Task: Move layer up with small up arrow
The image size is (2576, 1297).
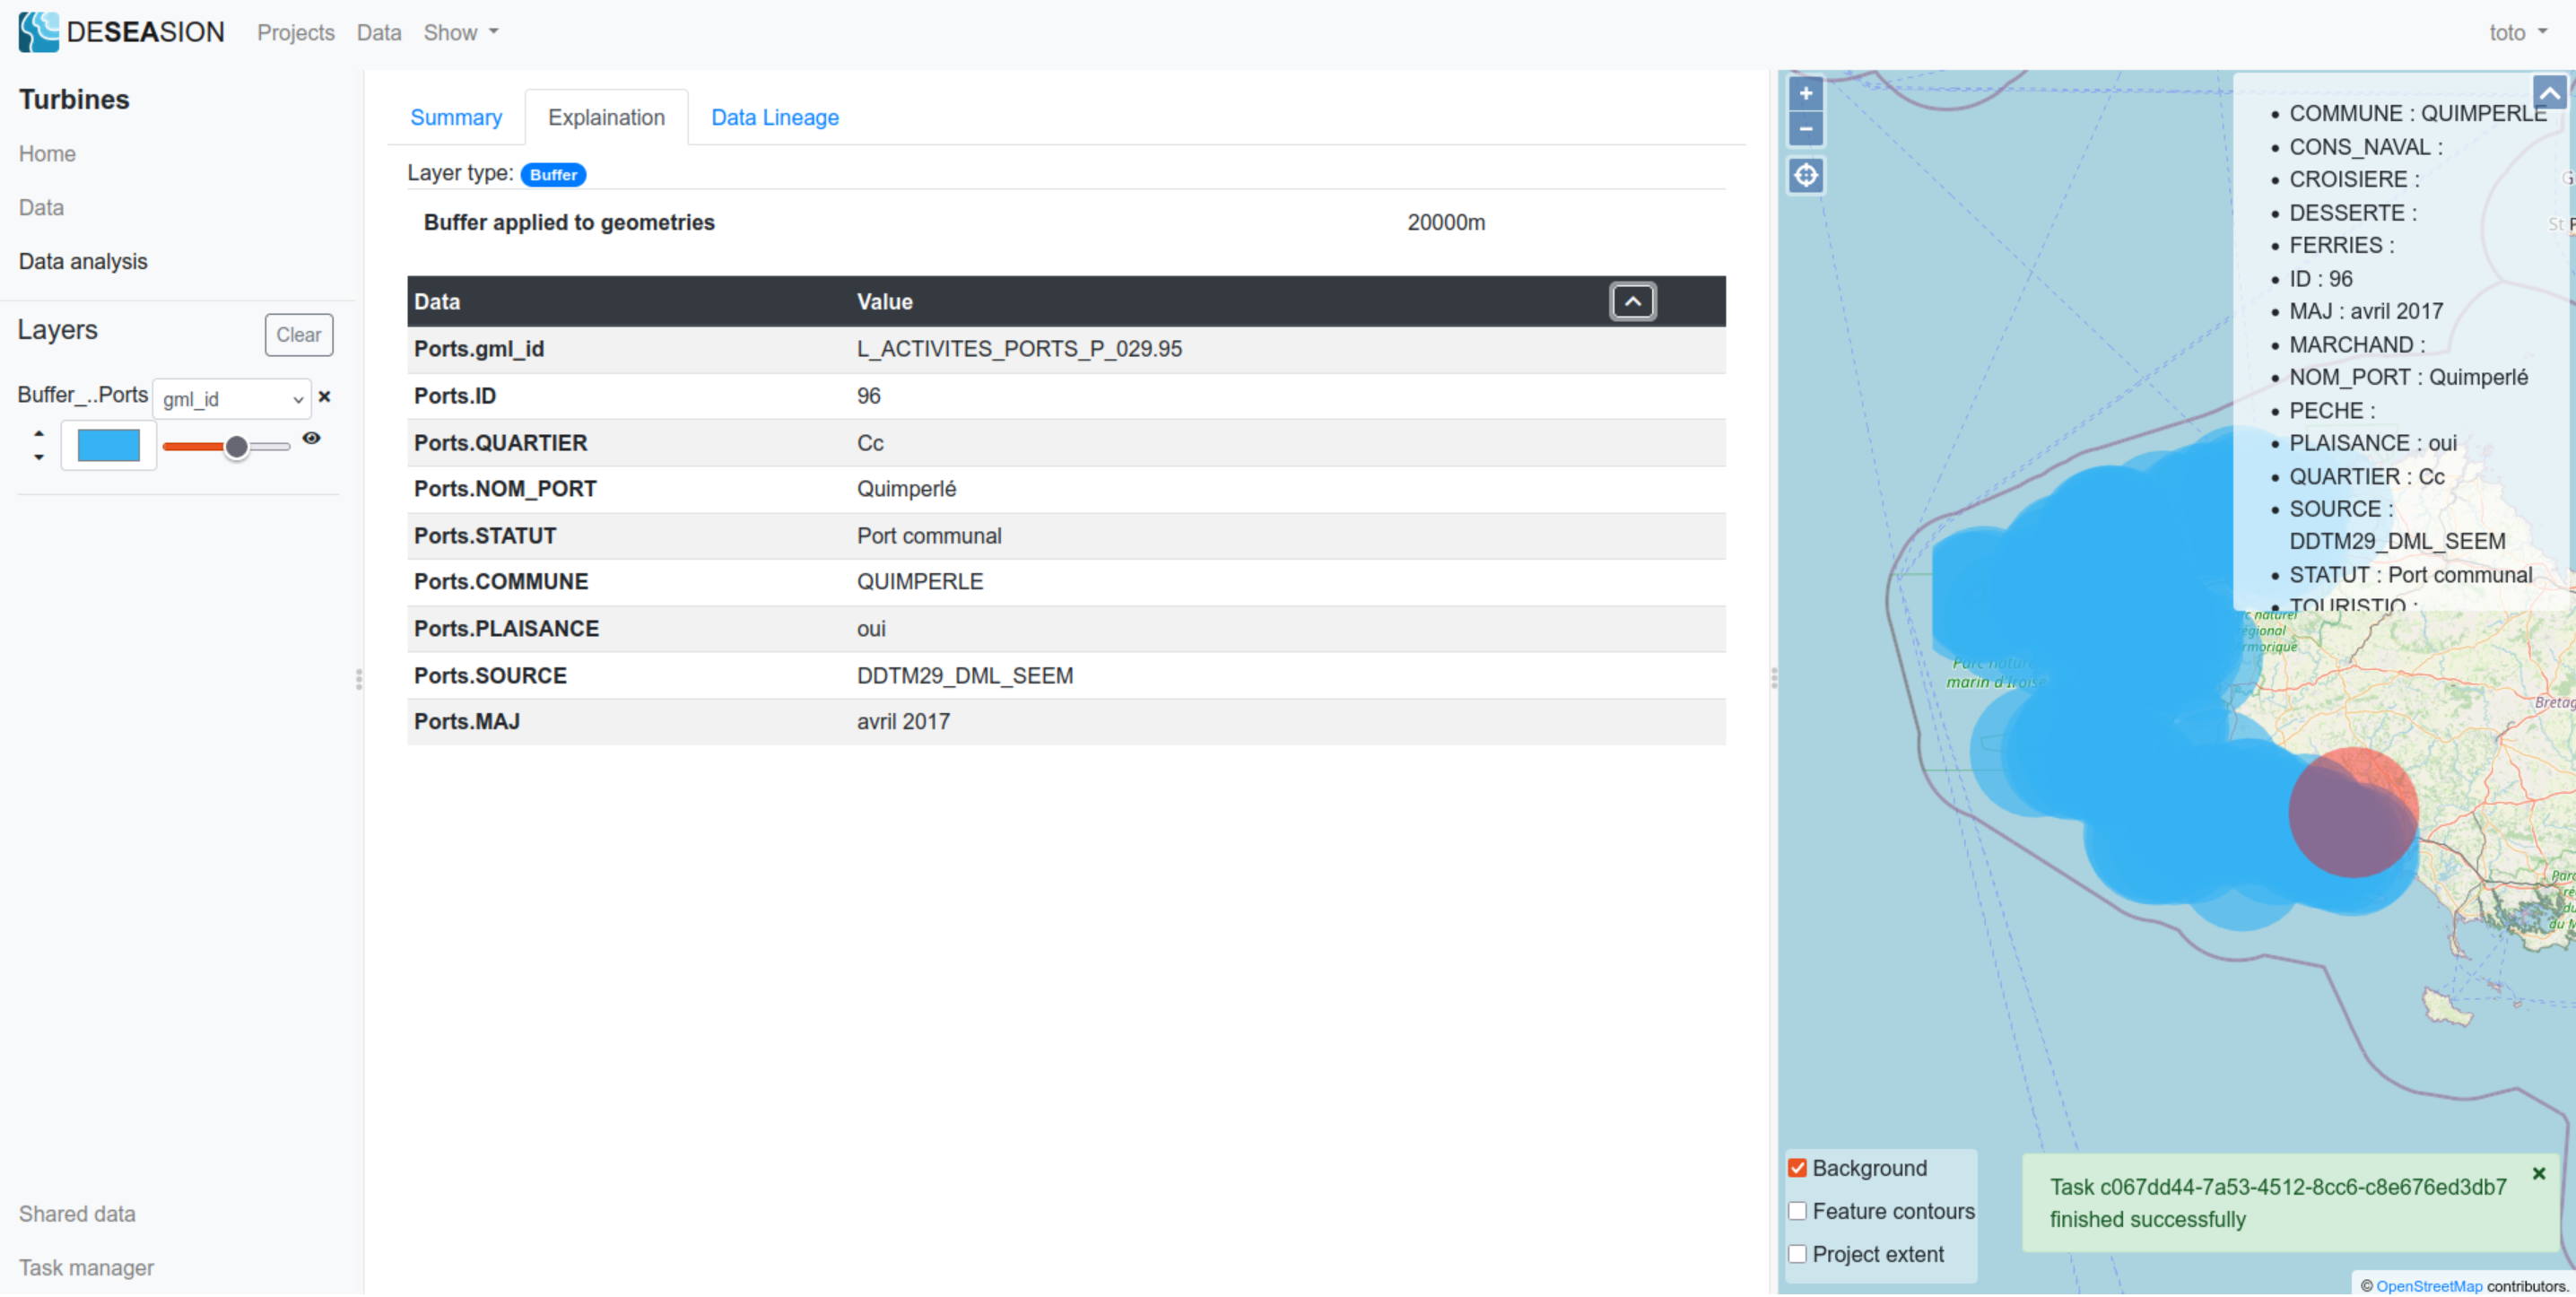Action: tap(39, 434)
